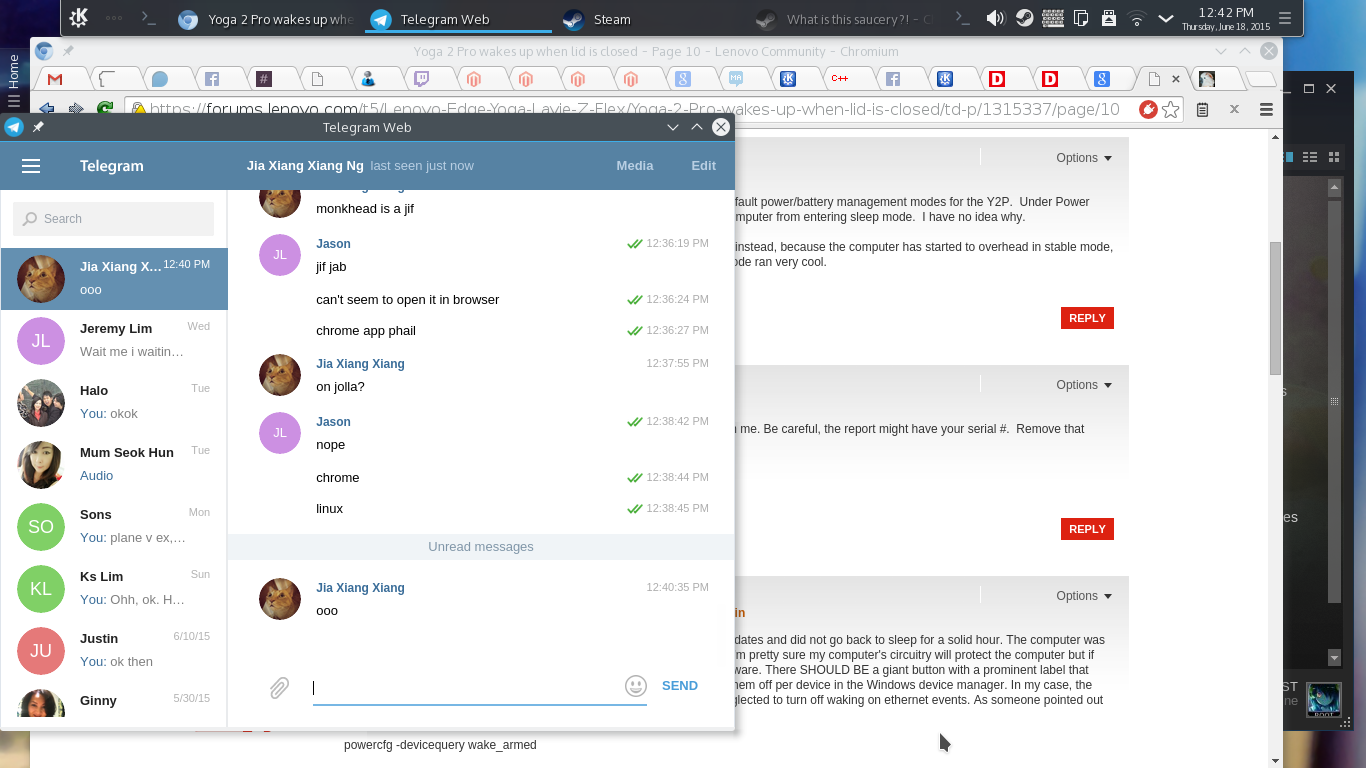This screenshot has height=768, width=1366.
Task: Toggle the pin on Telegram Web title bar
Action: (38, 127)
